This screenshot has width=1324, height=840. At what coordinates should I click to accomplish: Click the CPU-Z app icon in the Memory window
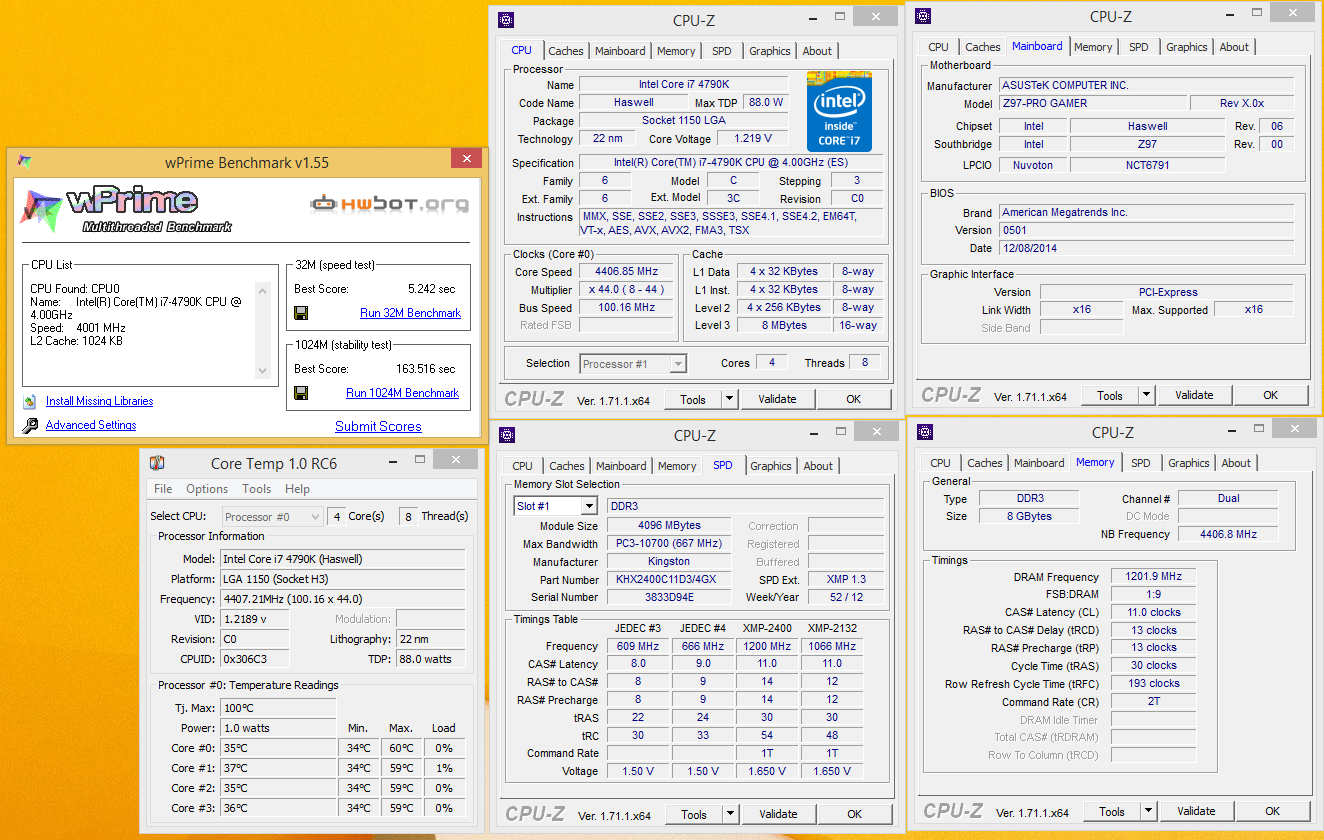click(x=924, y=432)
